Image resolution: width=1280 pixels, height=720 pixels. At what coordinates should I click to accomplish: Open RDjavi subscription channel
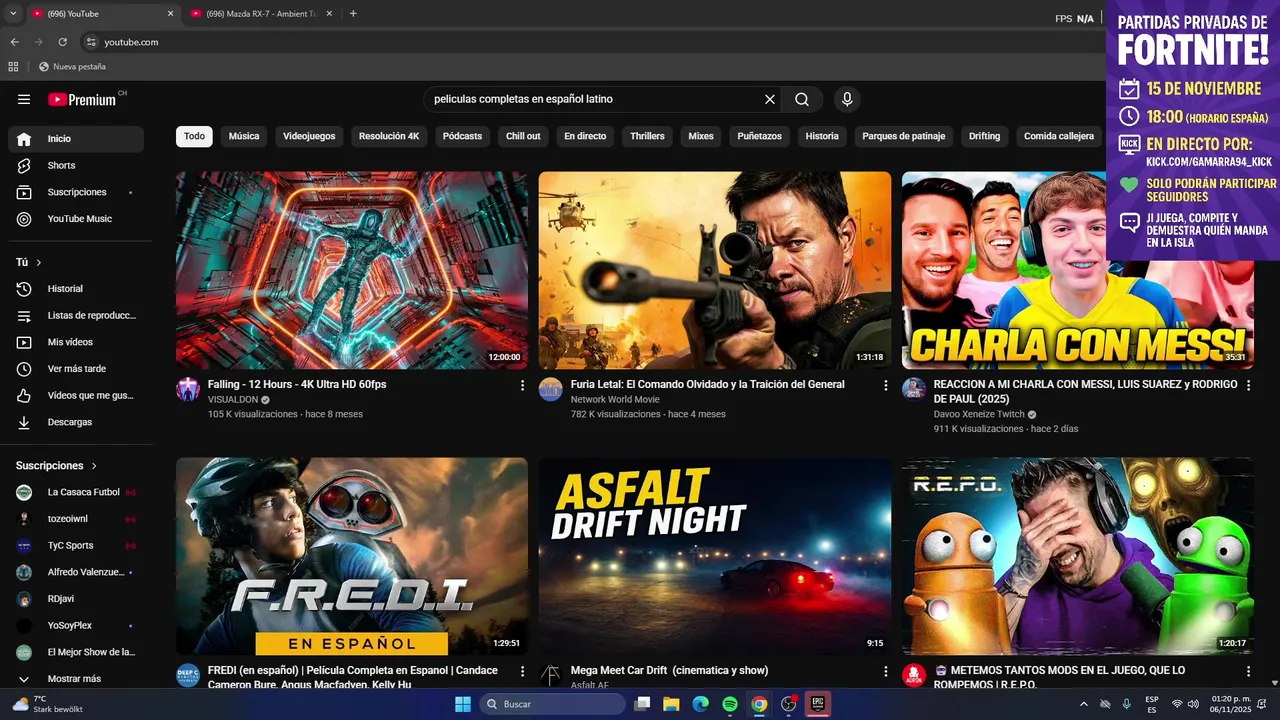(x=76, y=599)
